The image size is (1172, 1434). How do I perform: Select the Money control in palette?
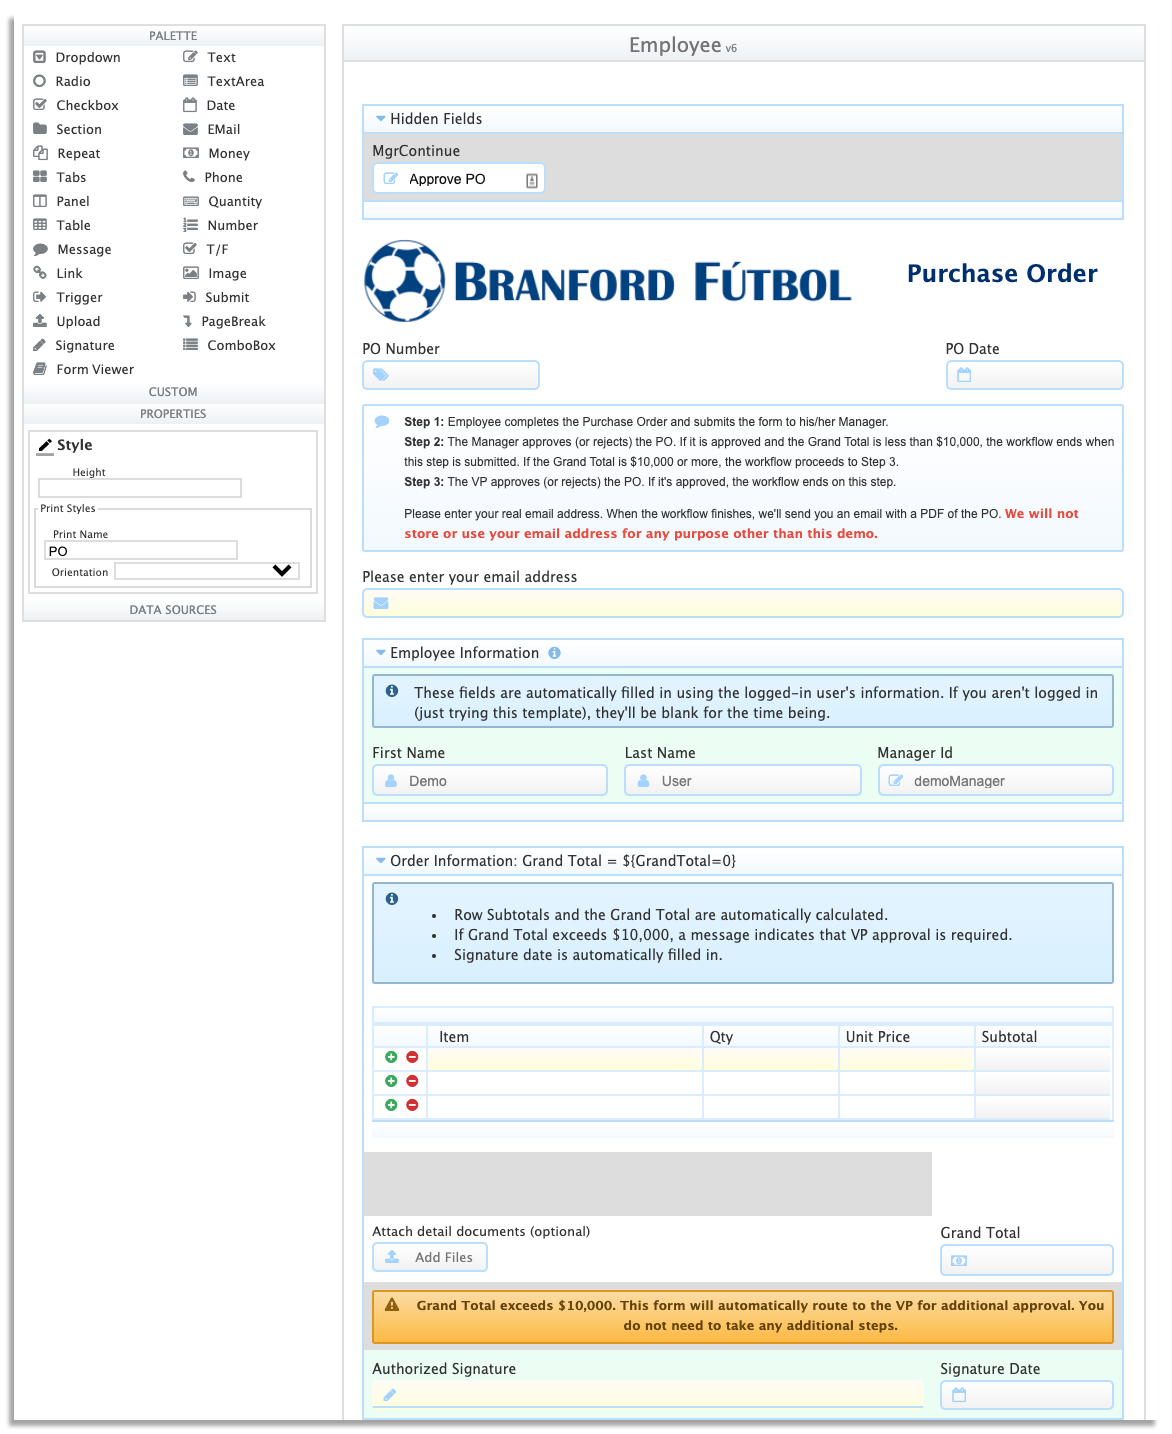(x=216, y=153)
